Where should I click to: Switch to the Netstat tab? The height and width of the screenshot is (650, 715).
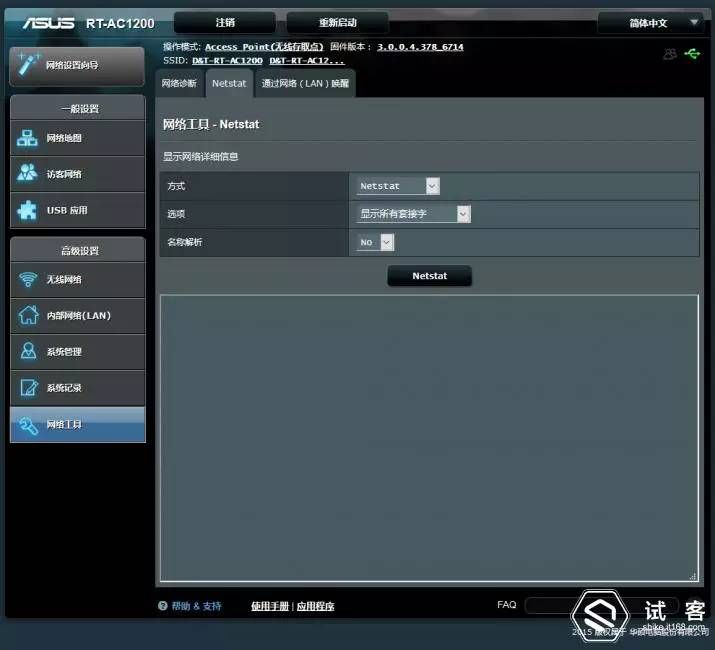229,83
